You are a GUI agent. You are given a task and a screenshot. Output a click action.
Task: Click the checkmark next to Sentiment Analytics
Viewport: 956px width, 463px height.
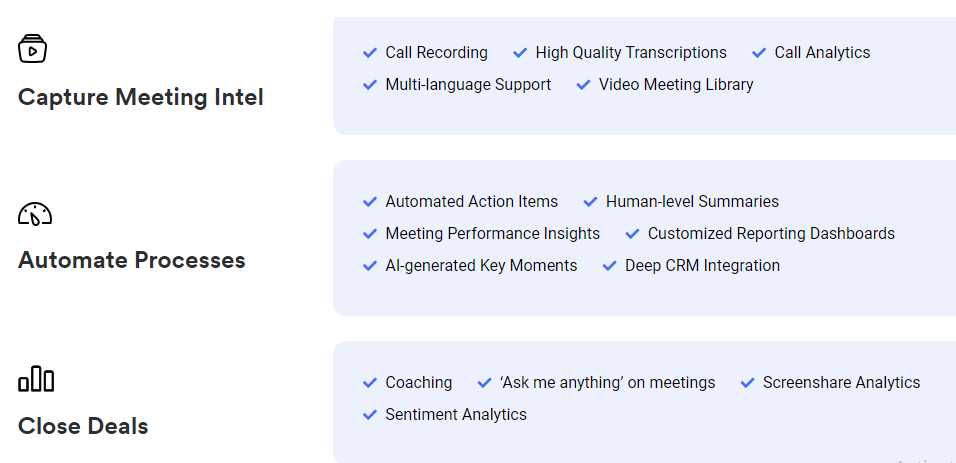tap(370, 415)
